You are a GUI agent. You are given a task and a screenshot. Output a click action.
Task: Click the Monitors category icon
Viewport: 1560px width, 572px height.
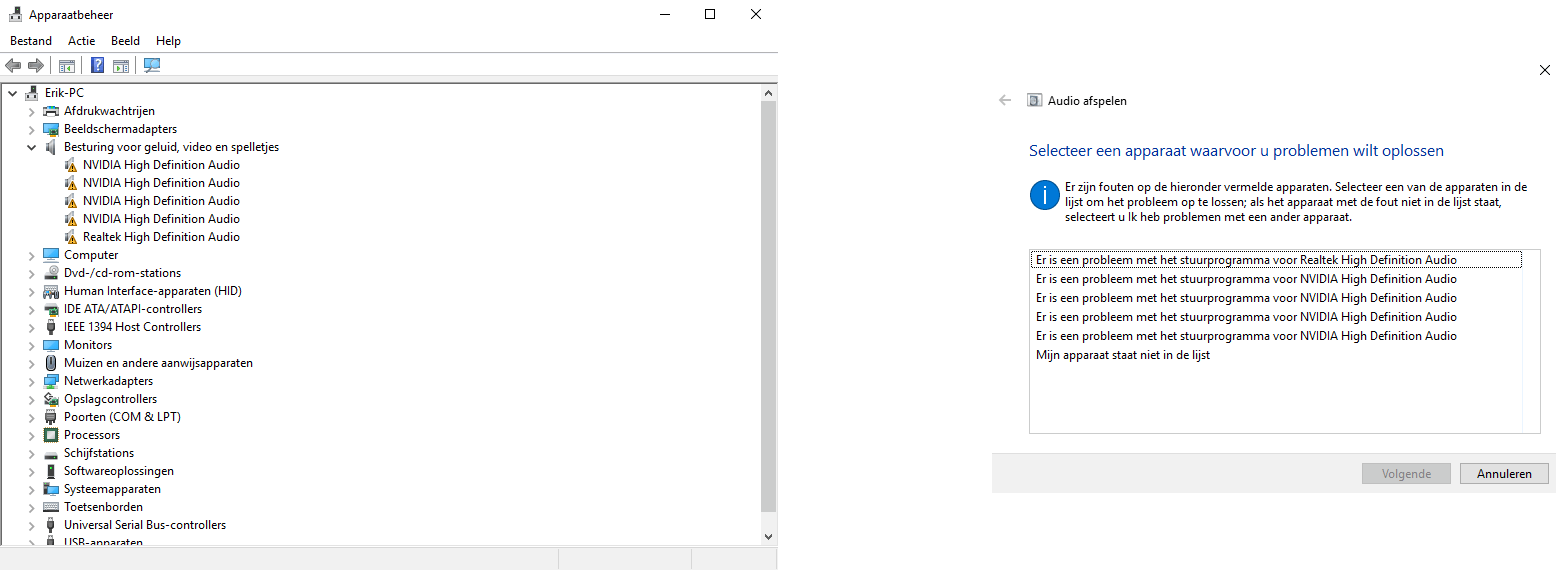click(x=51, y=345)
